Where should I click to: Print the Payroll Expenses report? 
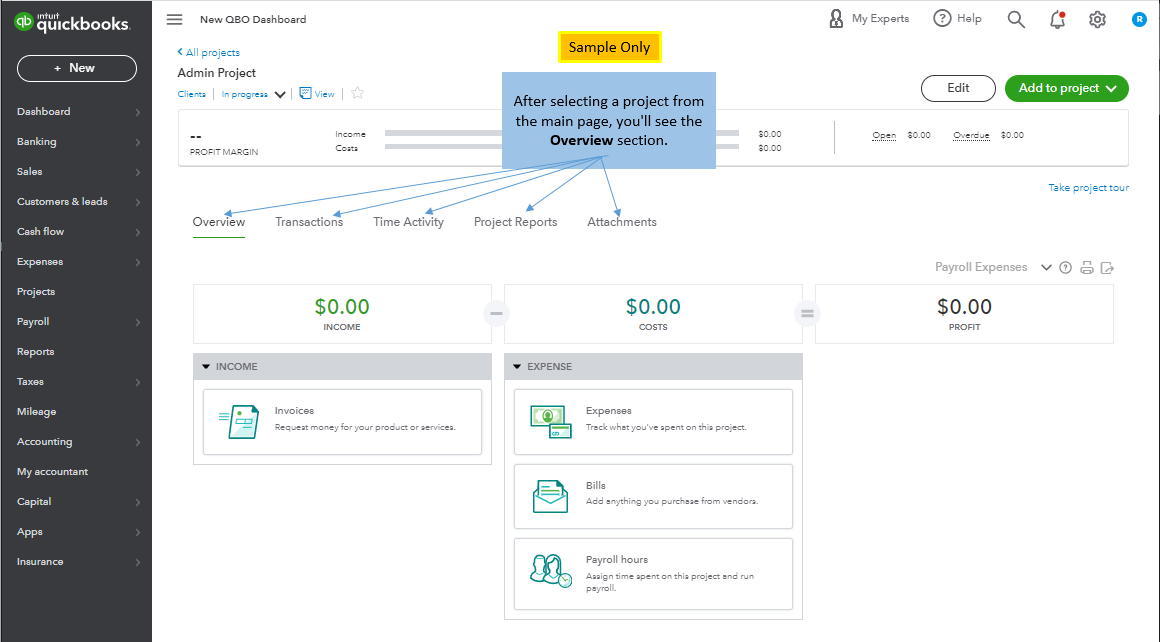point(1087,267)
